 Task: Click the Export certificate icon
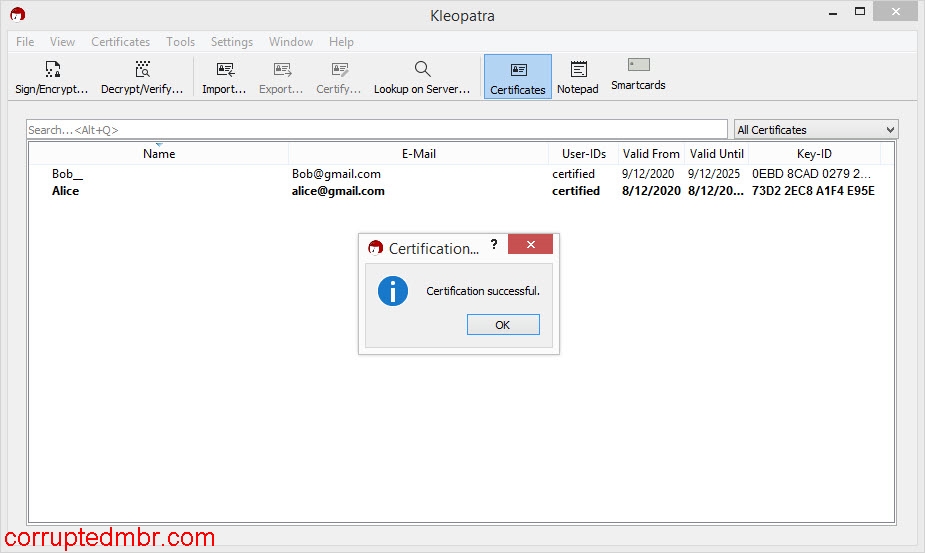[281, 70]
